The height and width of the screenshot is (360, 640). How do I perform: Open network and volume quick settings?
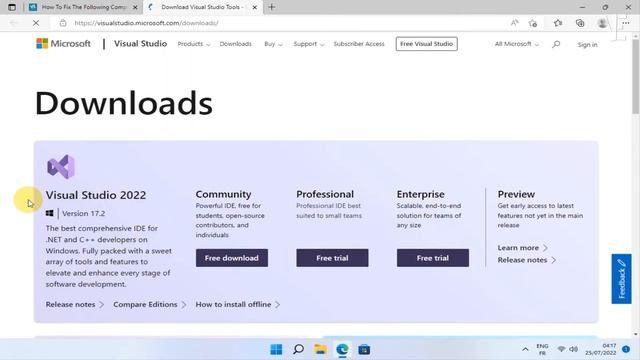[567, 349]
